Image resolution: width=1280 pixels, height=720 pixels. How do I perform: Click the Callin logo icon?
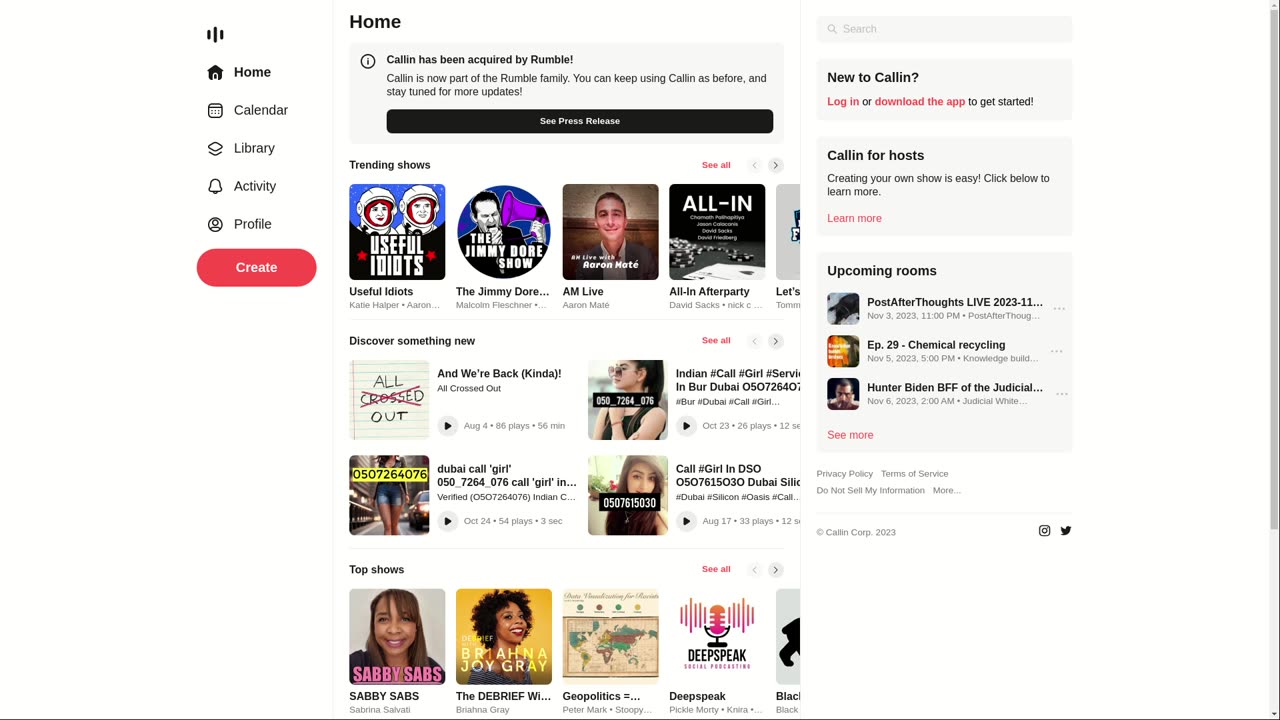click(x=215, y=35)
